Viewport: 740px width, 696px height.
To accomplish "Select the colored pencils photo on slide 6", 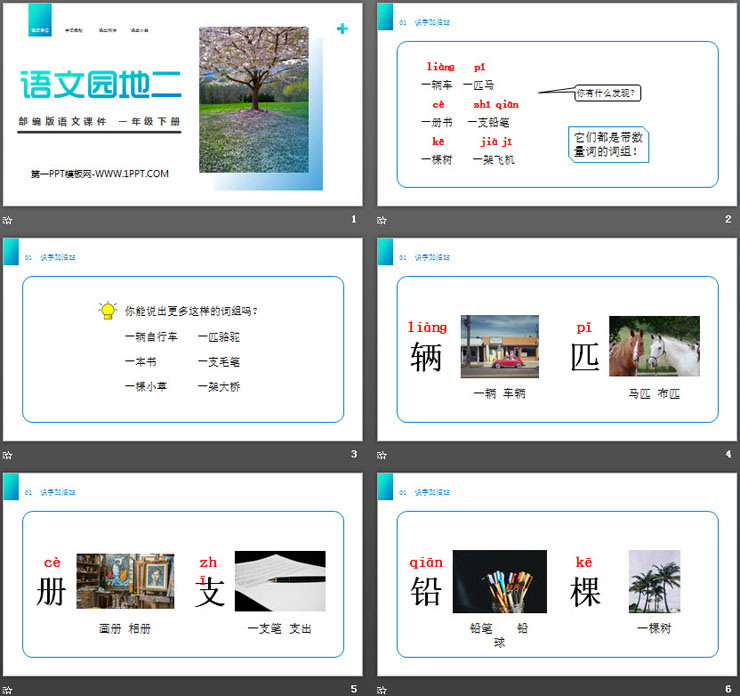I will [x=499, y=581].
